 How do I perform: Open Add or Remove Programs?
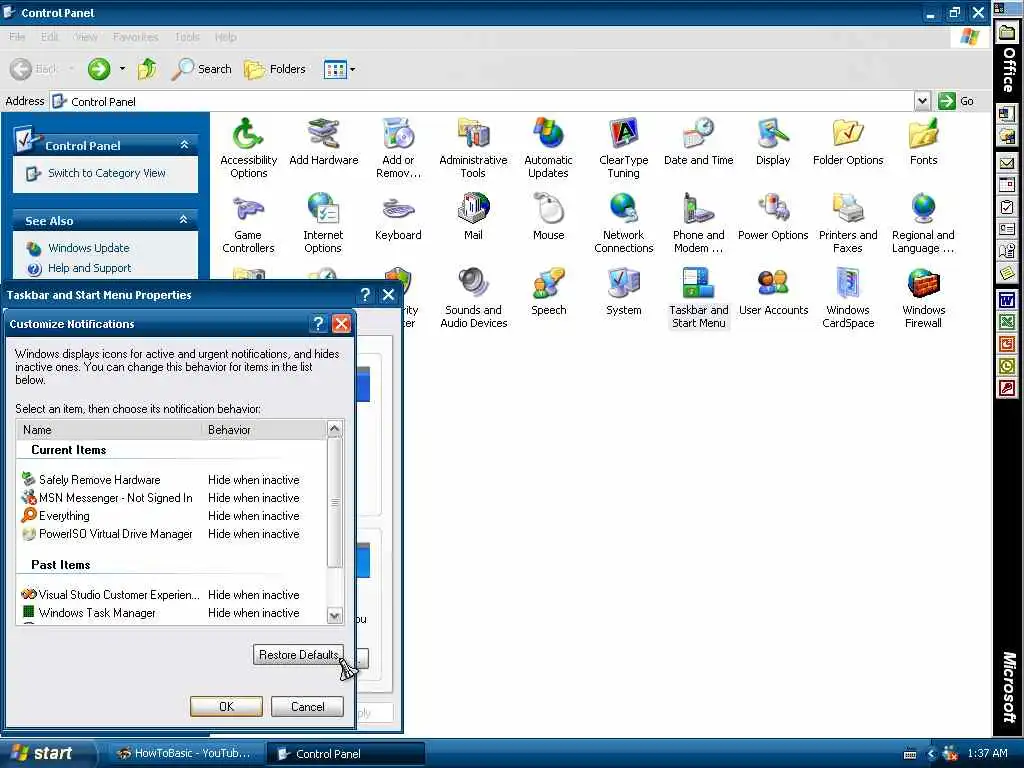tap(398, 148)
